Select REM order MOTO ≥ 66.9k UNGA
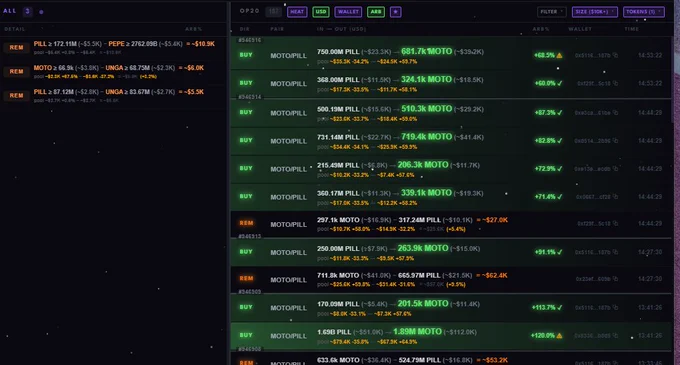Screen dimensions: 680x365 (114, 72)
